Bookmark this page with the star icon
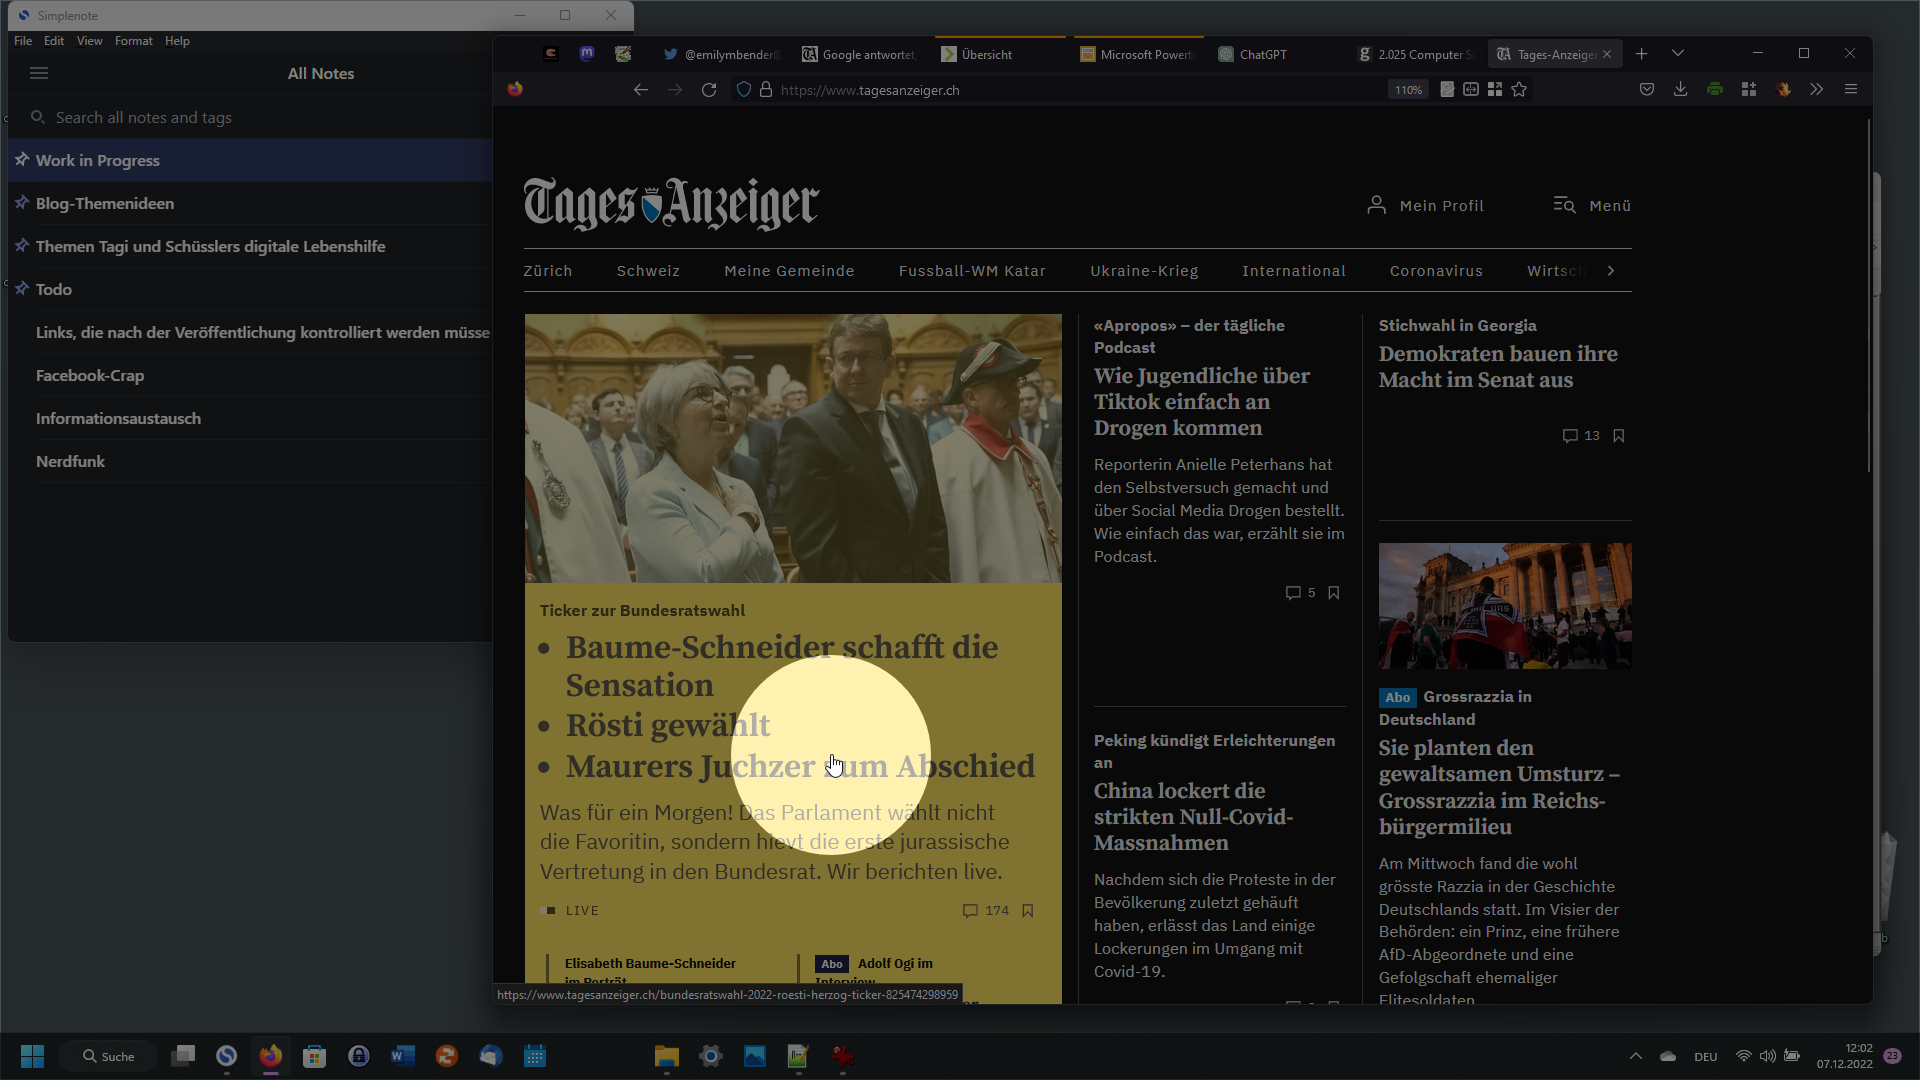 [1519, 90]
